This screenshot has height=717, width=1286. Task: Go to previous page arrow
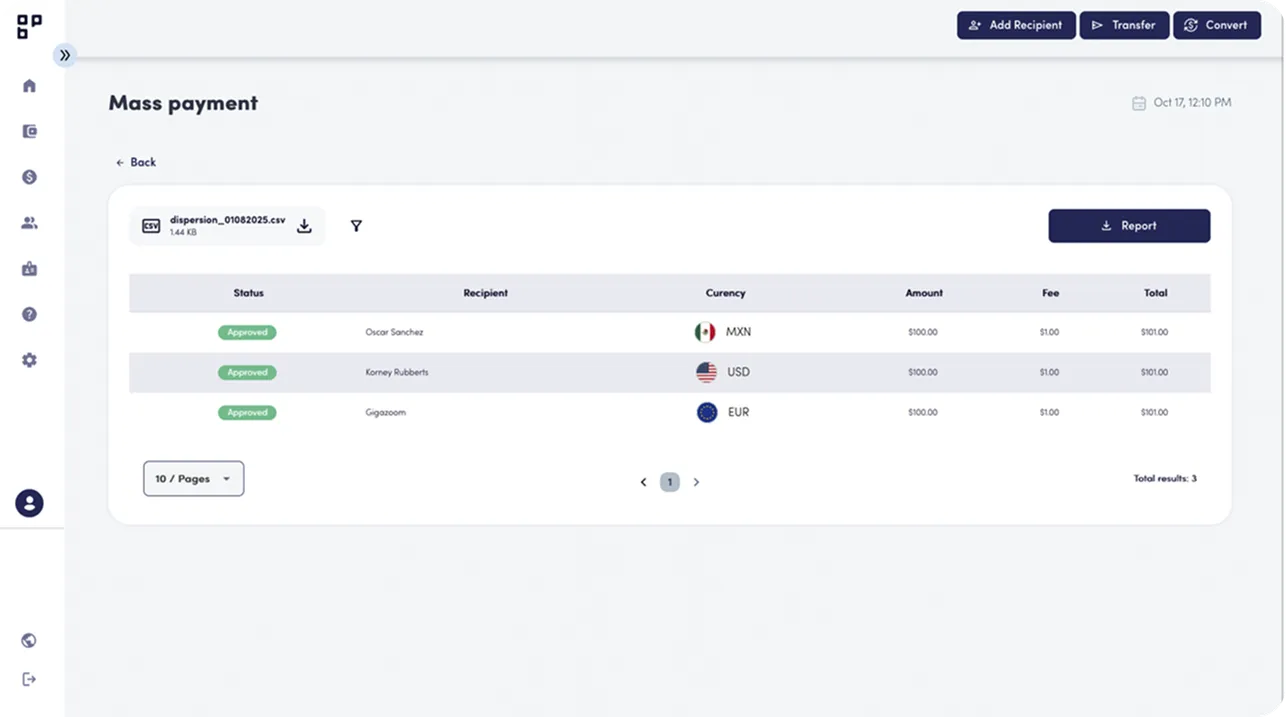[643, 482]
